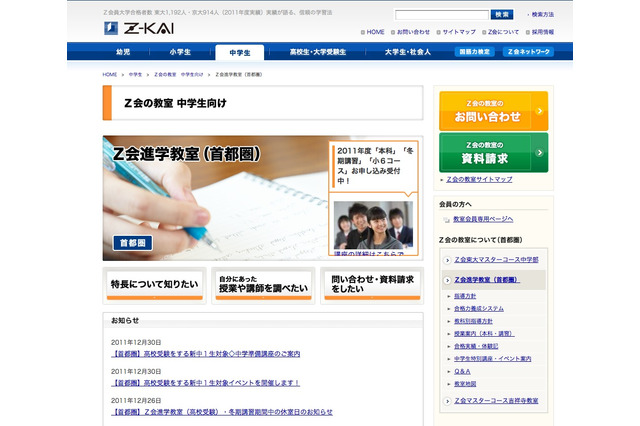Click the 授業や講師を調べたい button
640x426 pixels.
263,286
